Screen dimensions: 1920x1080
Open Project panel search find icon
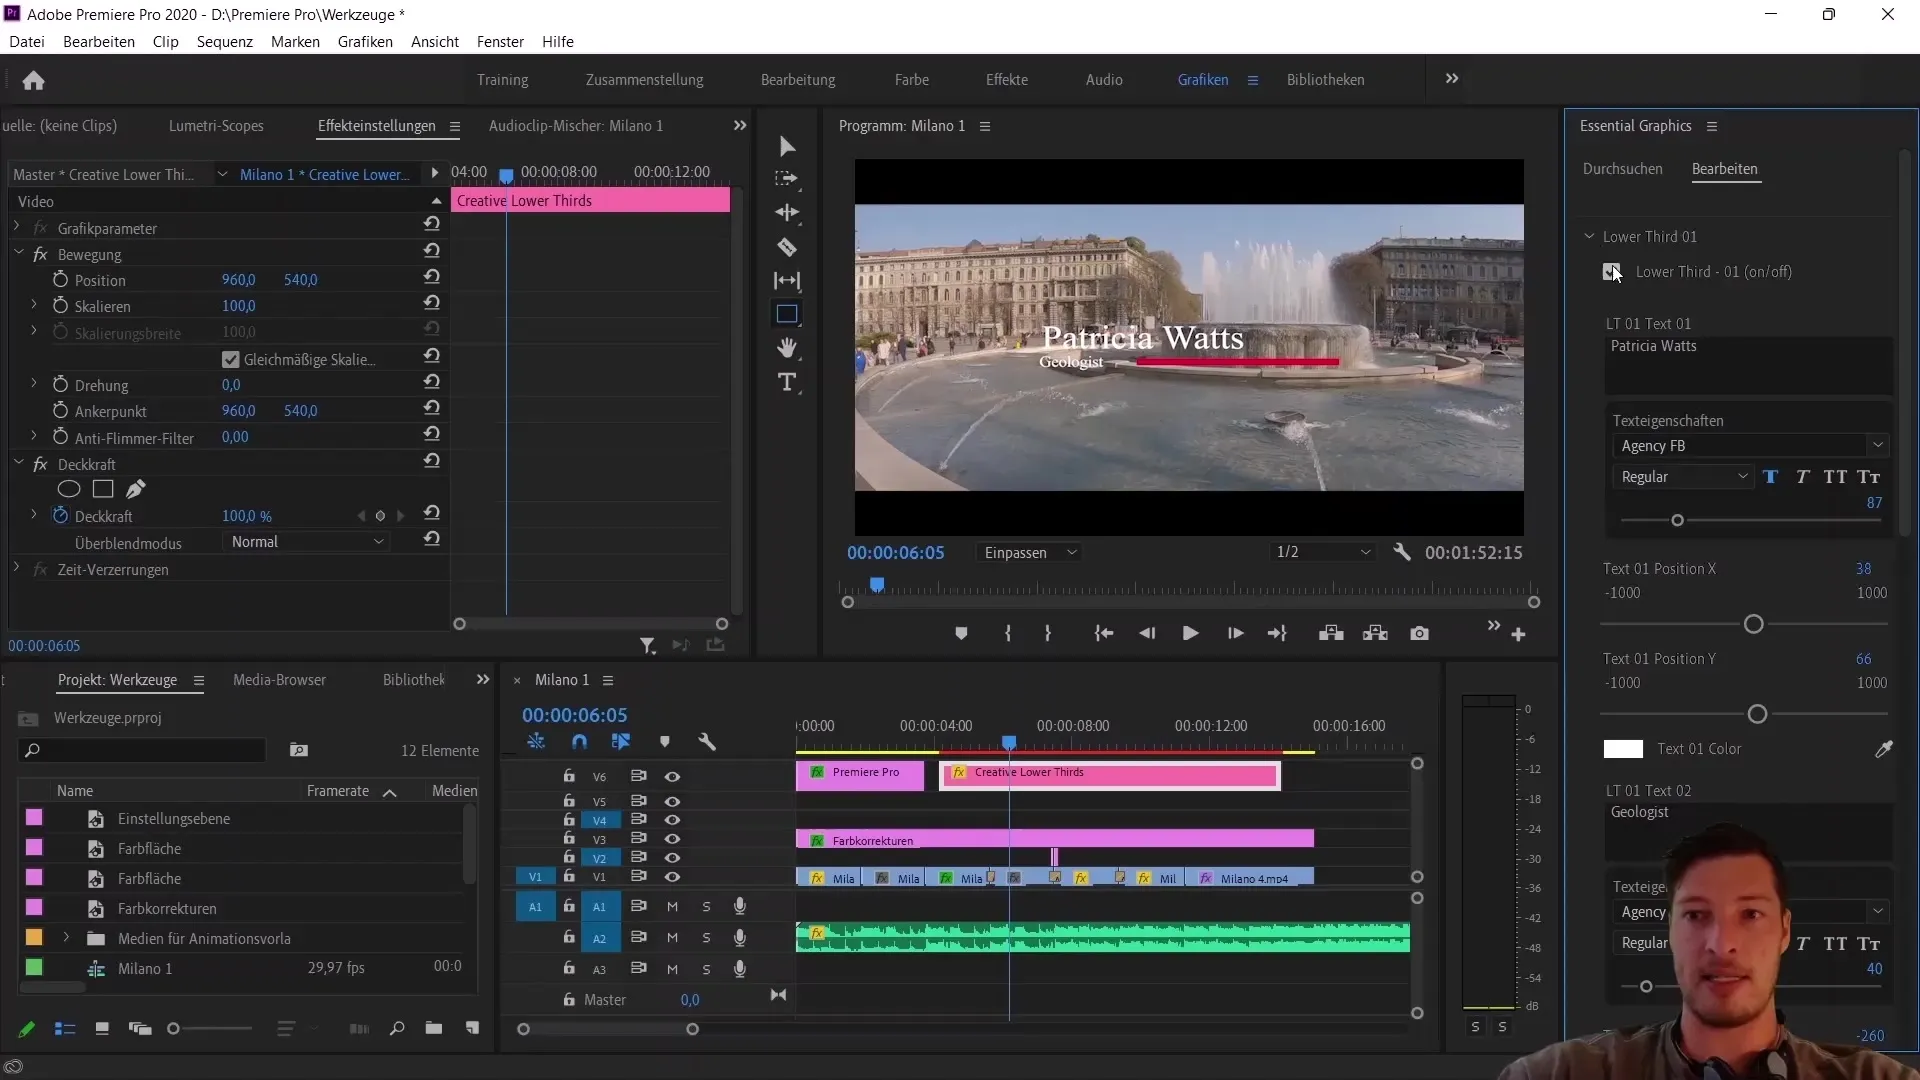pos(397,1028)
